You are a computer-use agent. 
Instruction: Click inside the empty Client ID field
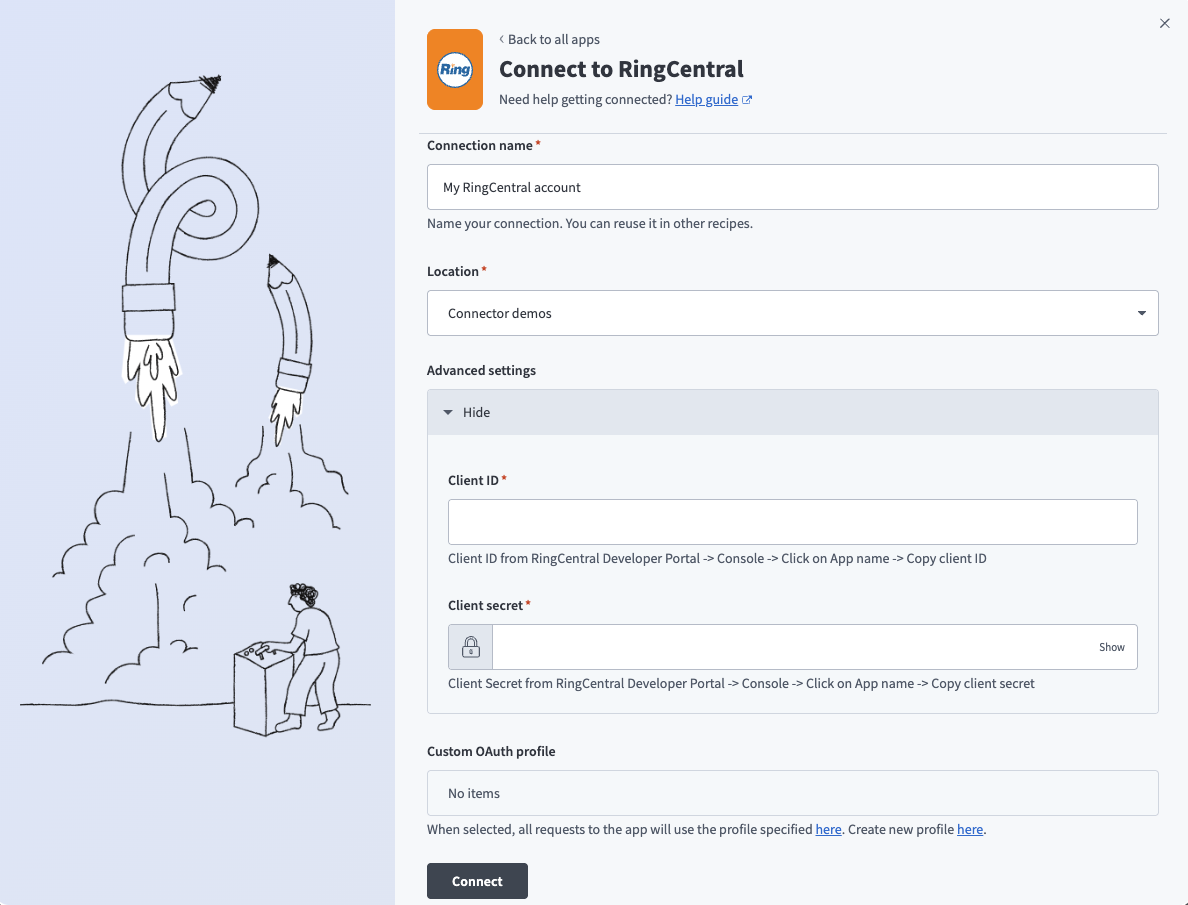[x=792, y=521]
